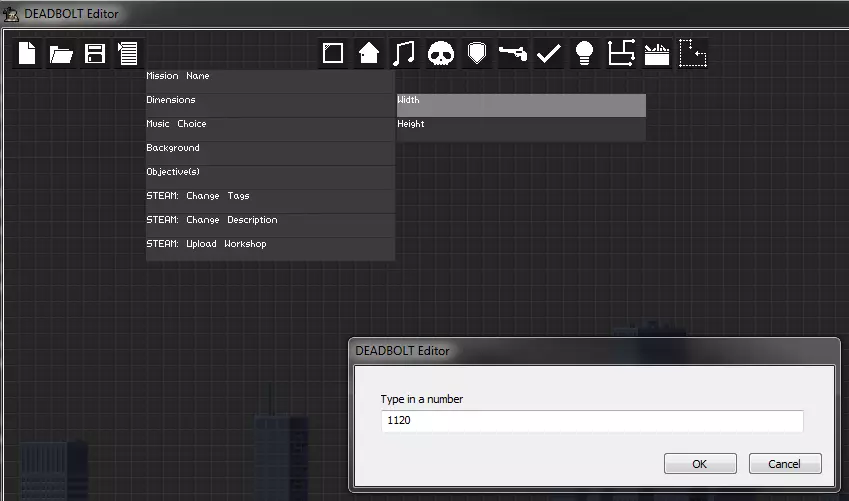Select STEAM: Upload Workshop entry

point(270,249)
